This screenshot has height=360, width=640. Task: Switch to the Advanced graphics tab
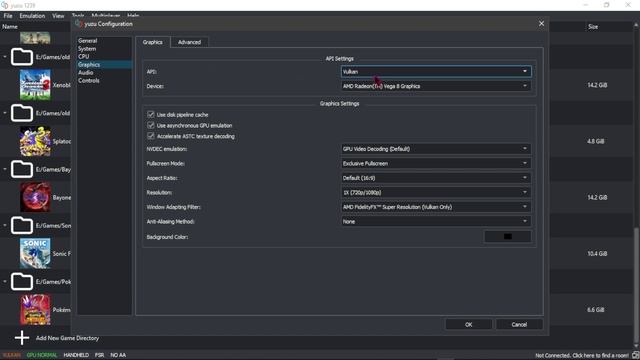tap(189, 42)
